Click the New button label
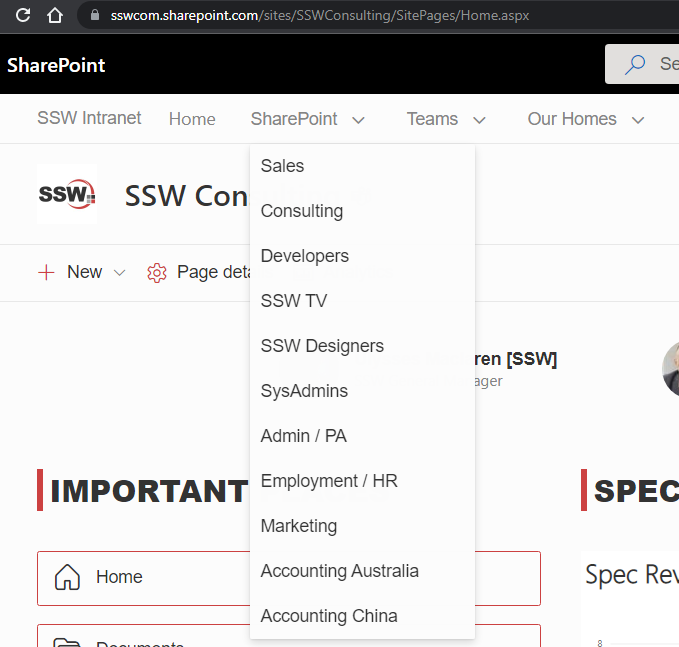Screen dimensions: 679x647 tap(84, 272)
